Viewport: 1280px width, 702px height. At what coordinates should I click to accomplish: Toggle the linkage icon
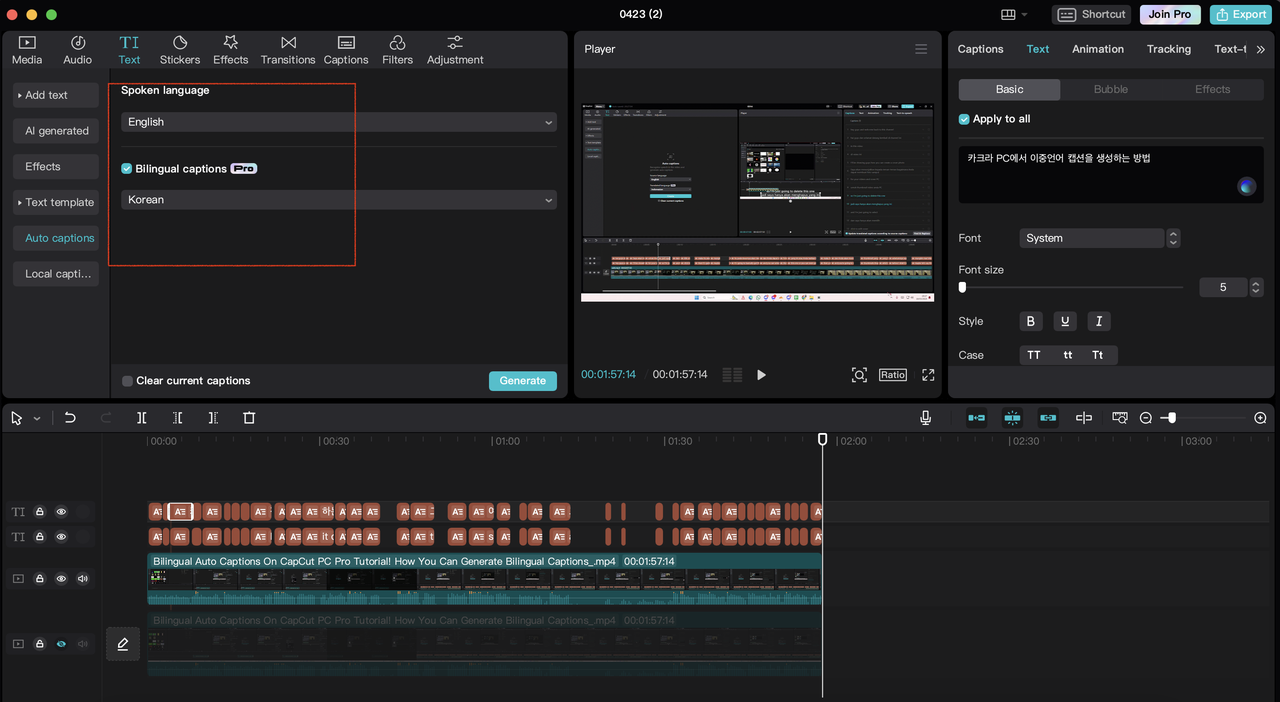pos(1048,418)
